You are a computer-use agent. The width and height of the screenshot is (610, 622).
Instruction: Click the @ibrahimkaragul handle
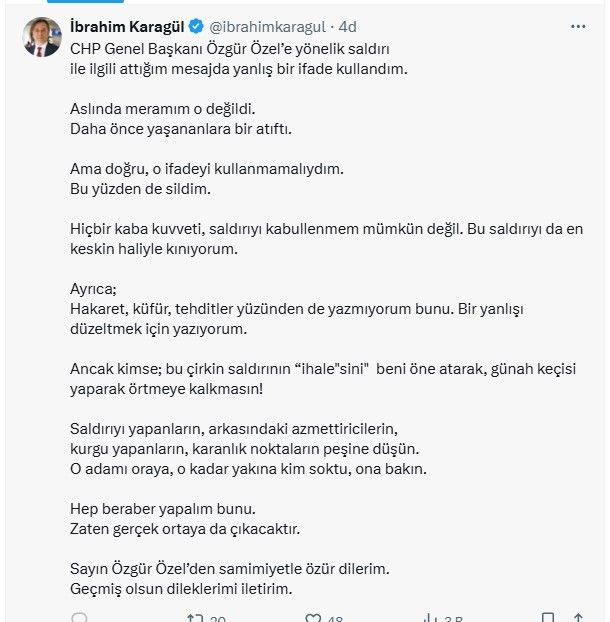268,27
